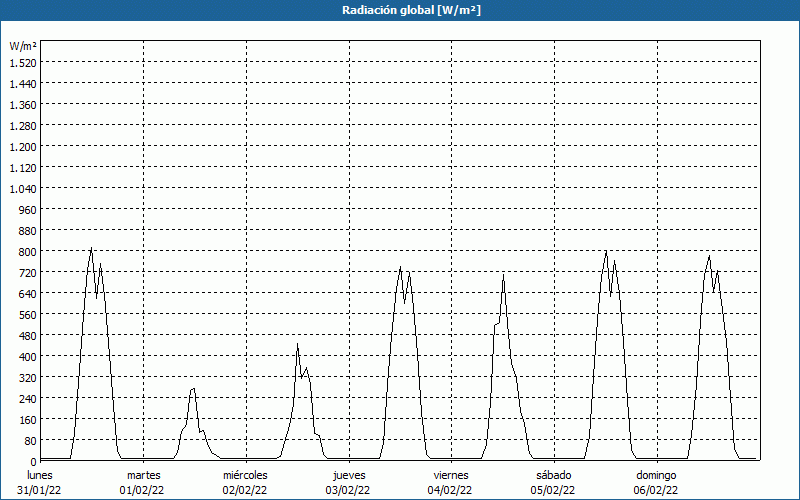Select the 320 y-axis value
Screen dimensions: 800x500
tap(28, 378)
